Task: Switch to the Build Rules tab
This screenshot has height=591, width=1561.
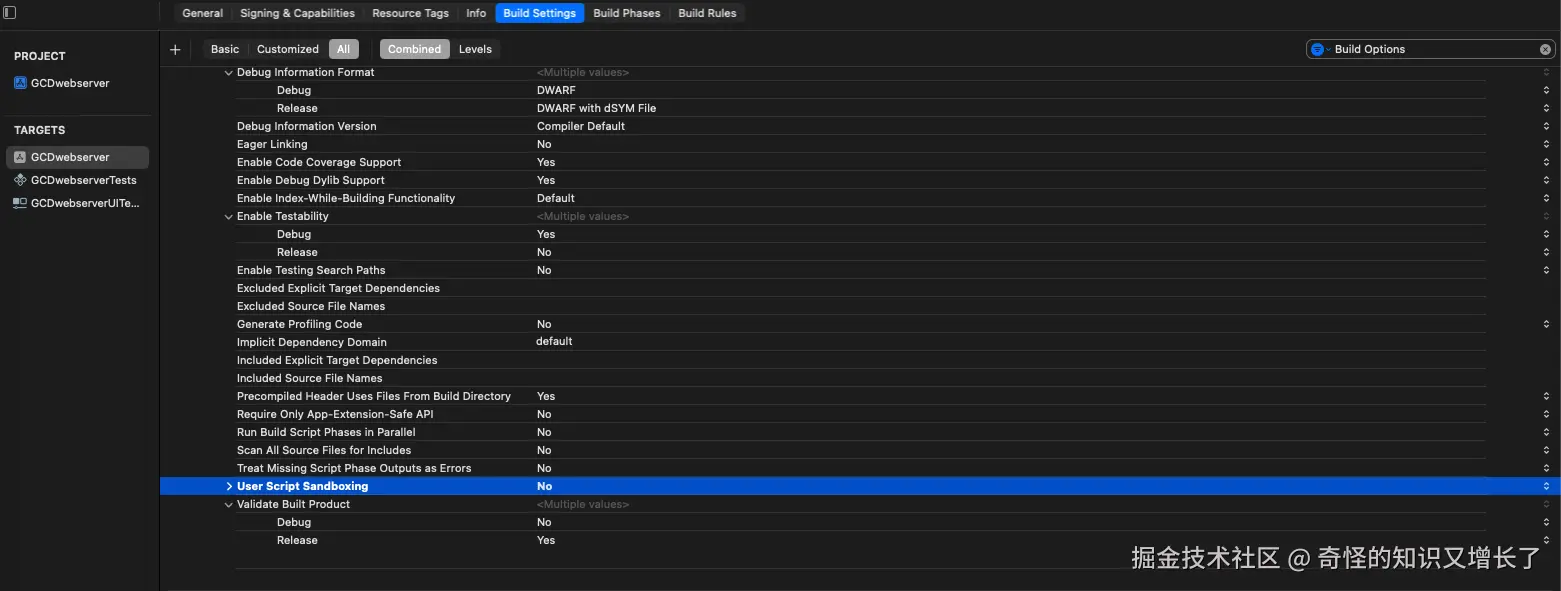Action: (707, 13)
